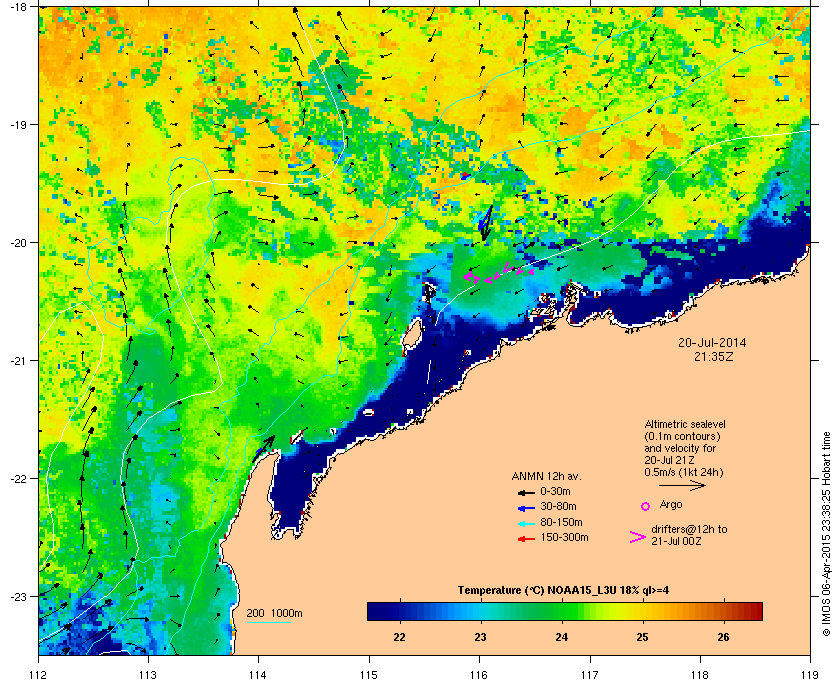Select the '80-150m' legend label

(x=561, y=522)
